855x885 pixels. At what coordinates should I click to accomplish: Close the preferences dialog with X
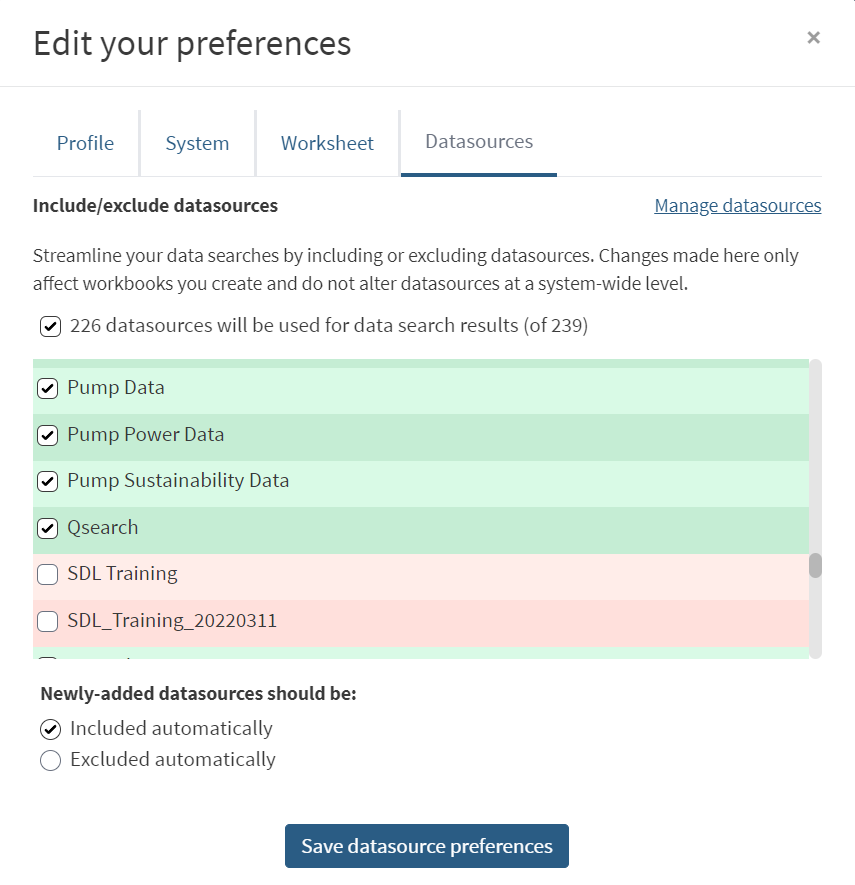pyautogui.click(x=813, y=38)
